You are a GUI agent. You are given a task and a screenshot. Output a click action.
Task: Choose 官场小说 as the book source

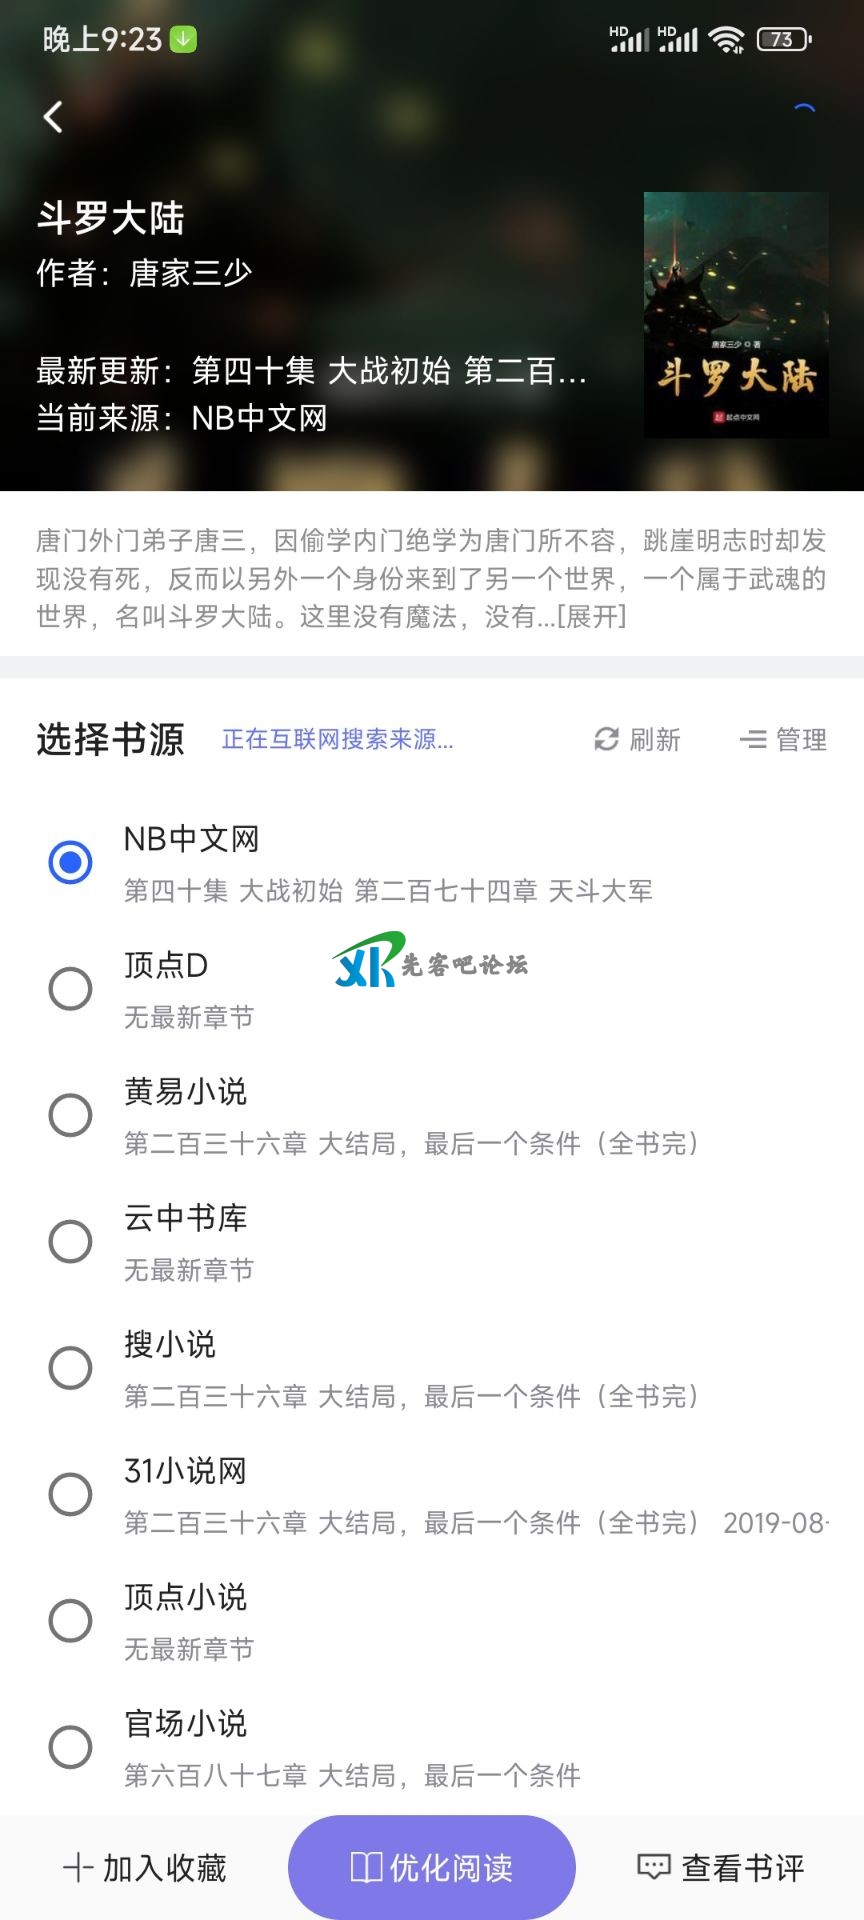70,1748
